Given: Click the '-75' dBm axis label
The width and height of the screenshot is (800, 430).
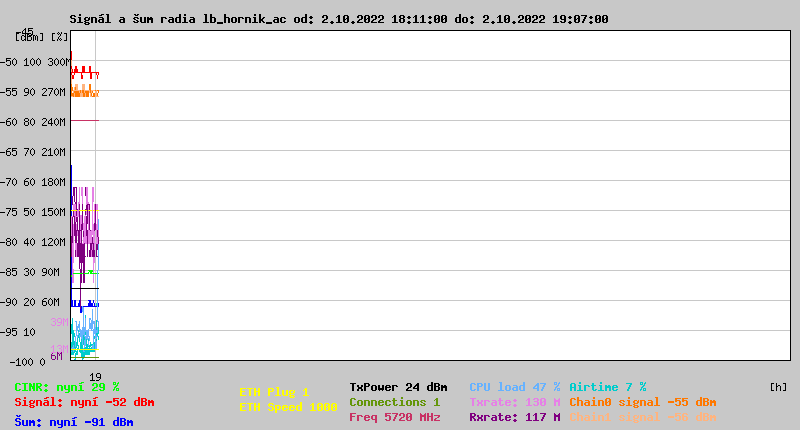Looking at the screenshot, I should point(9,212).
